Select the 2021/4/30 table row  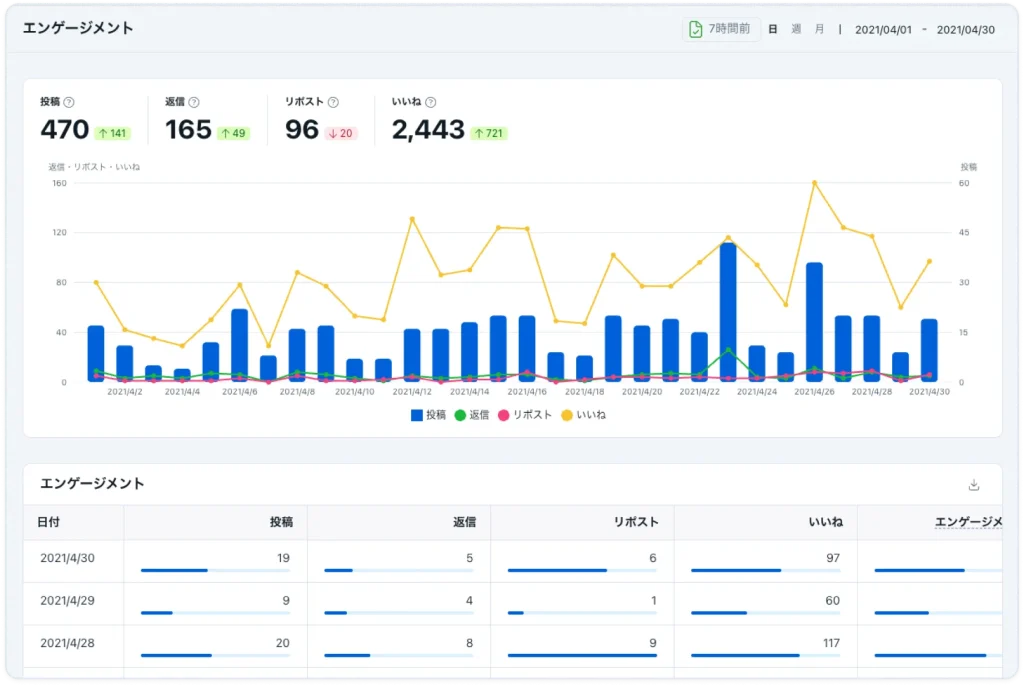coord(68,558)
